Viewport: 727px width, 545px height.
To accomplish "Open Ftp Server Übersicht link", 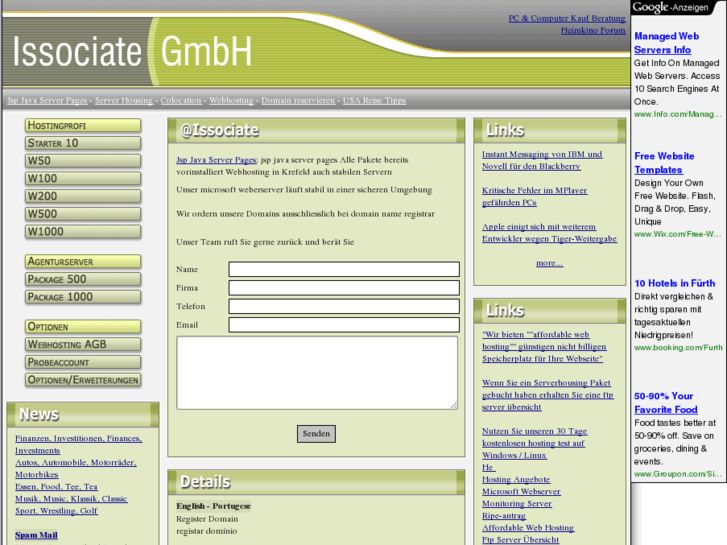I will pyautogui.click(x=520, y=539).
